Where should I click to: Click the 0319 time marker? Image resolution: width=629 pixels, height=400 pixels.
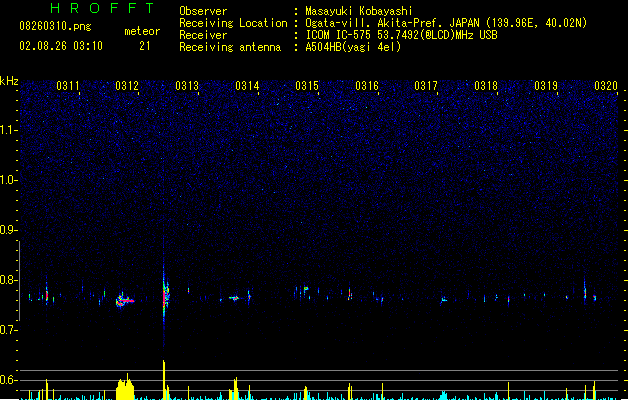[x=546, y=86]
